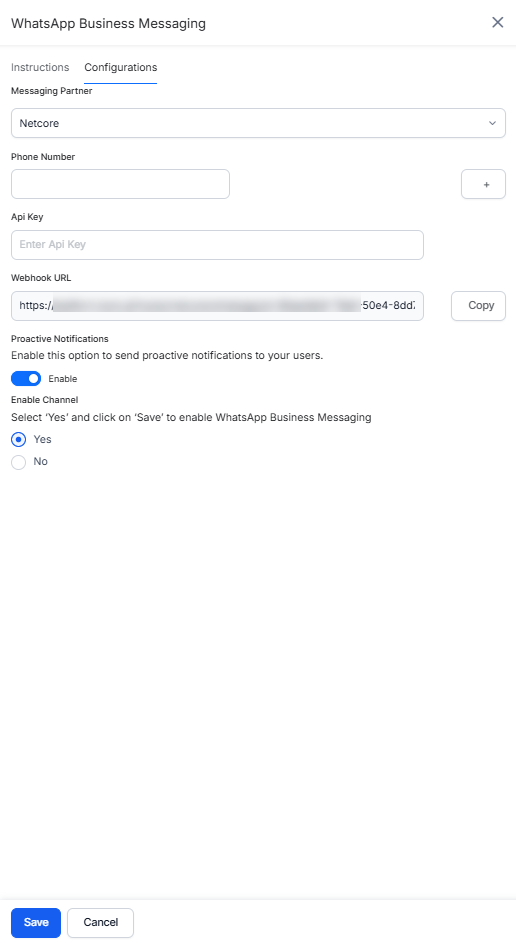Select the Yes radio button
This screenshot has width=516, height=943.
click(x=19, y=440)
